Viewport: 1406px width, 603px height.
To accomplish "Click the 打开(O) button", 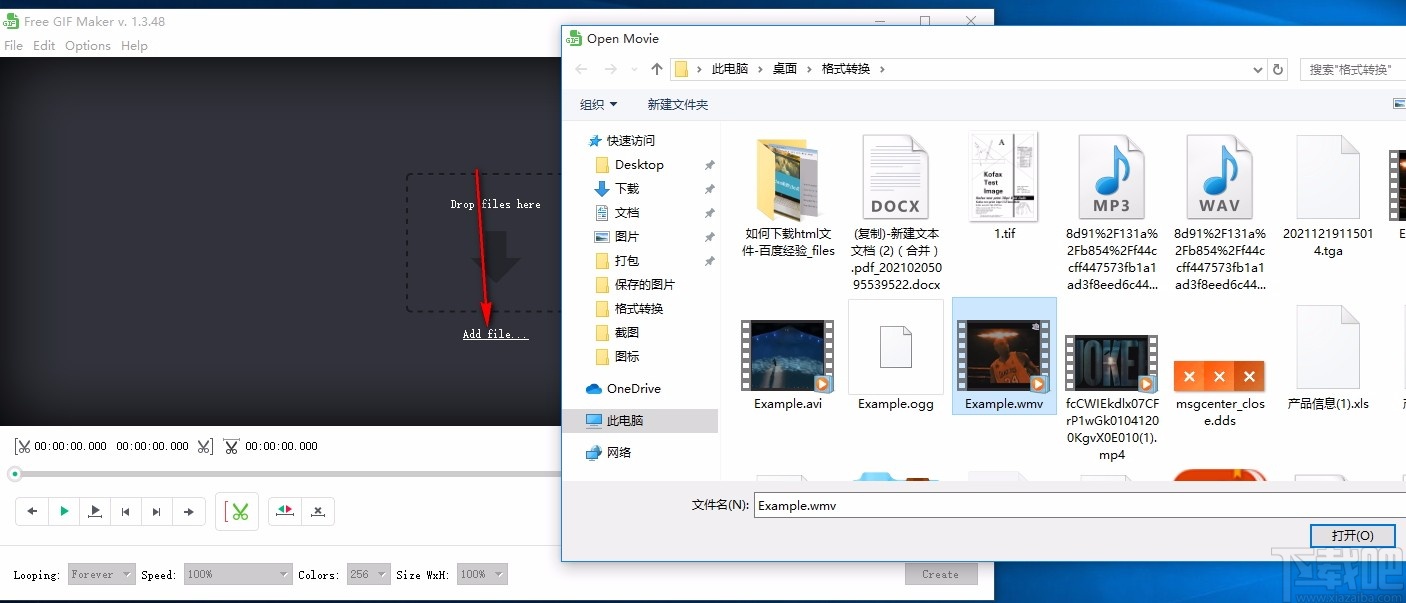I will tap(1352, 535).
